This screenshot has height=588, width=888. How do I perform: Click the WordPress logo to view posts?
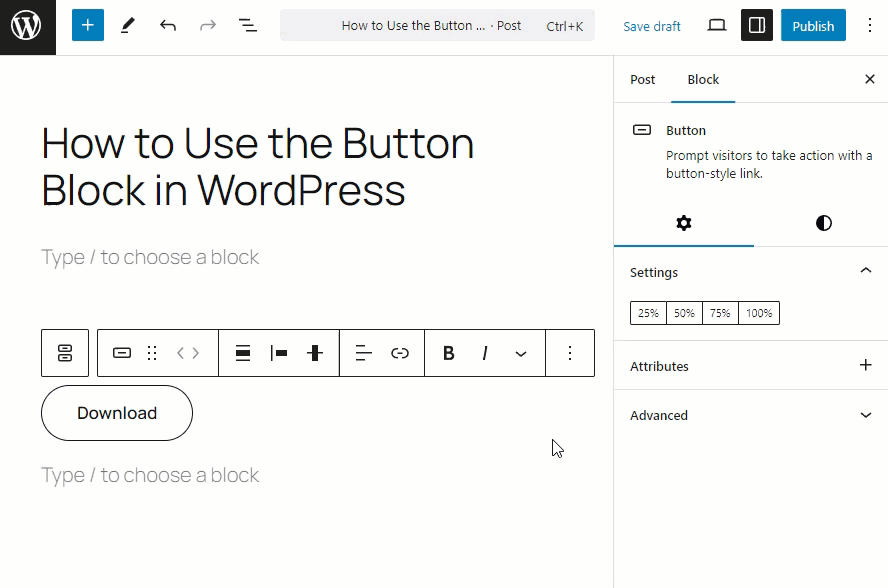coord(27,27)
